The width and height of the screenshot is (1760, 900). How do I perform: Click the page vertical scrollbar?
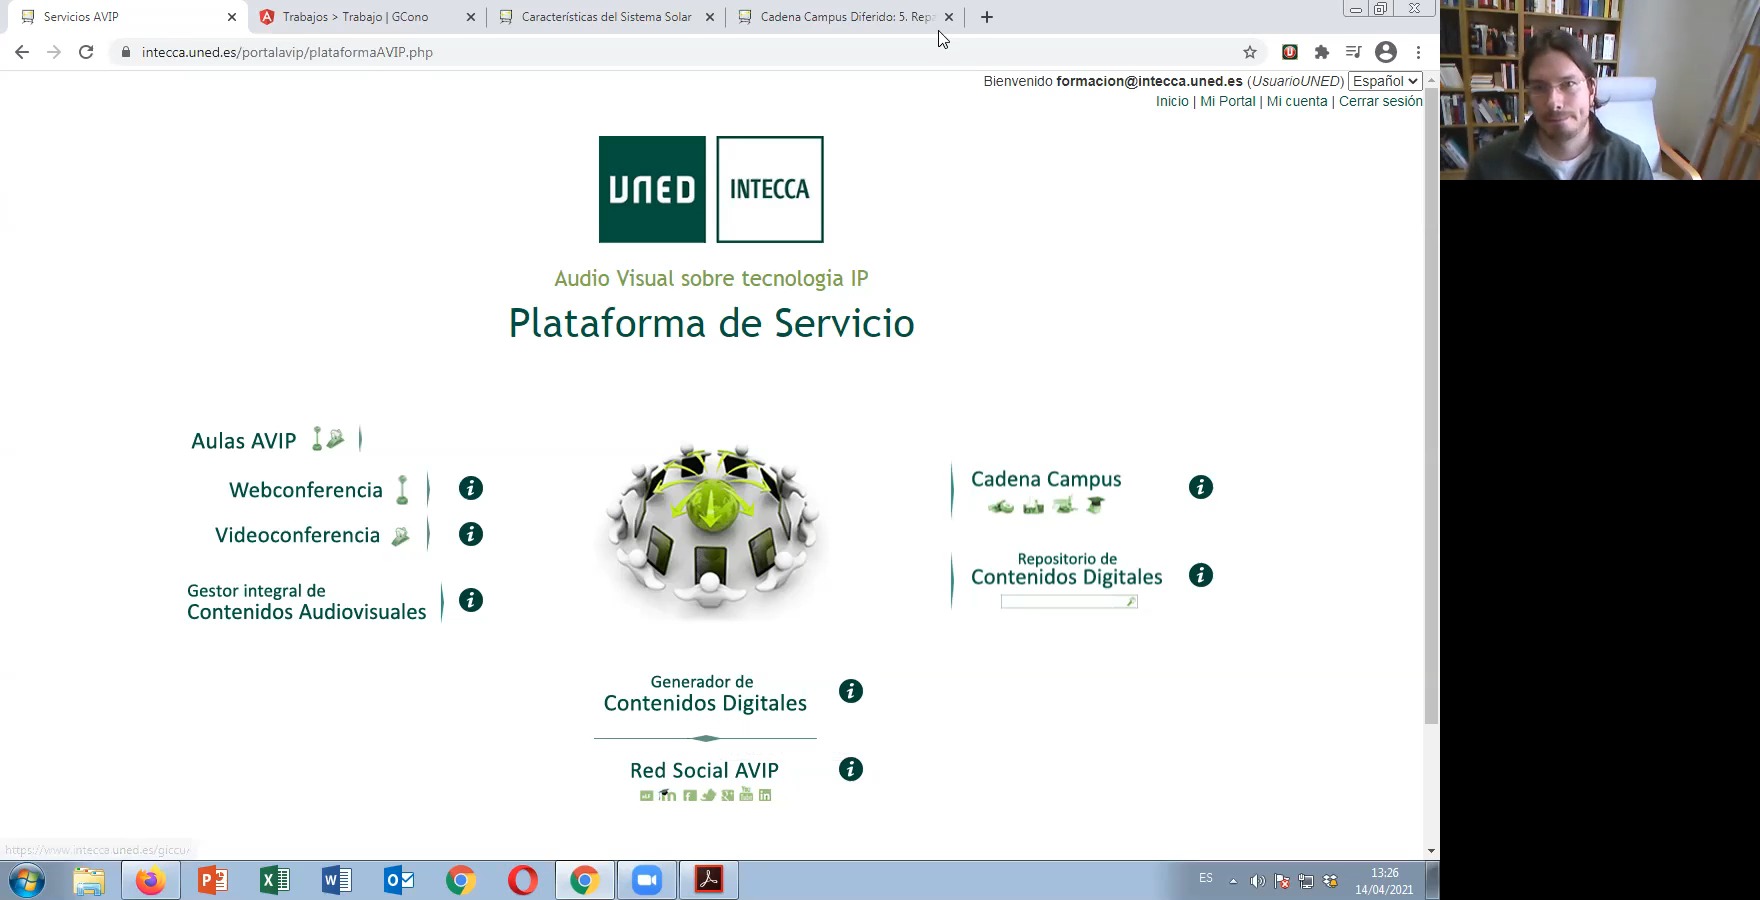pyautogui.click(x=1432, y=406)
